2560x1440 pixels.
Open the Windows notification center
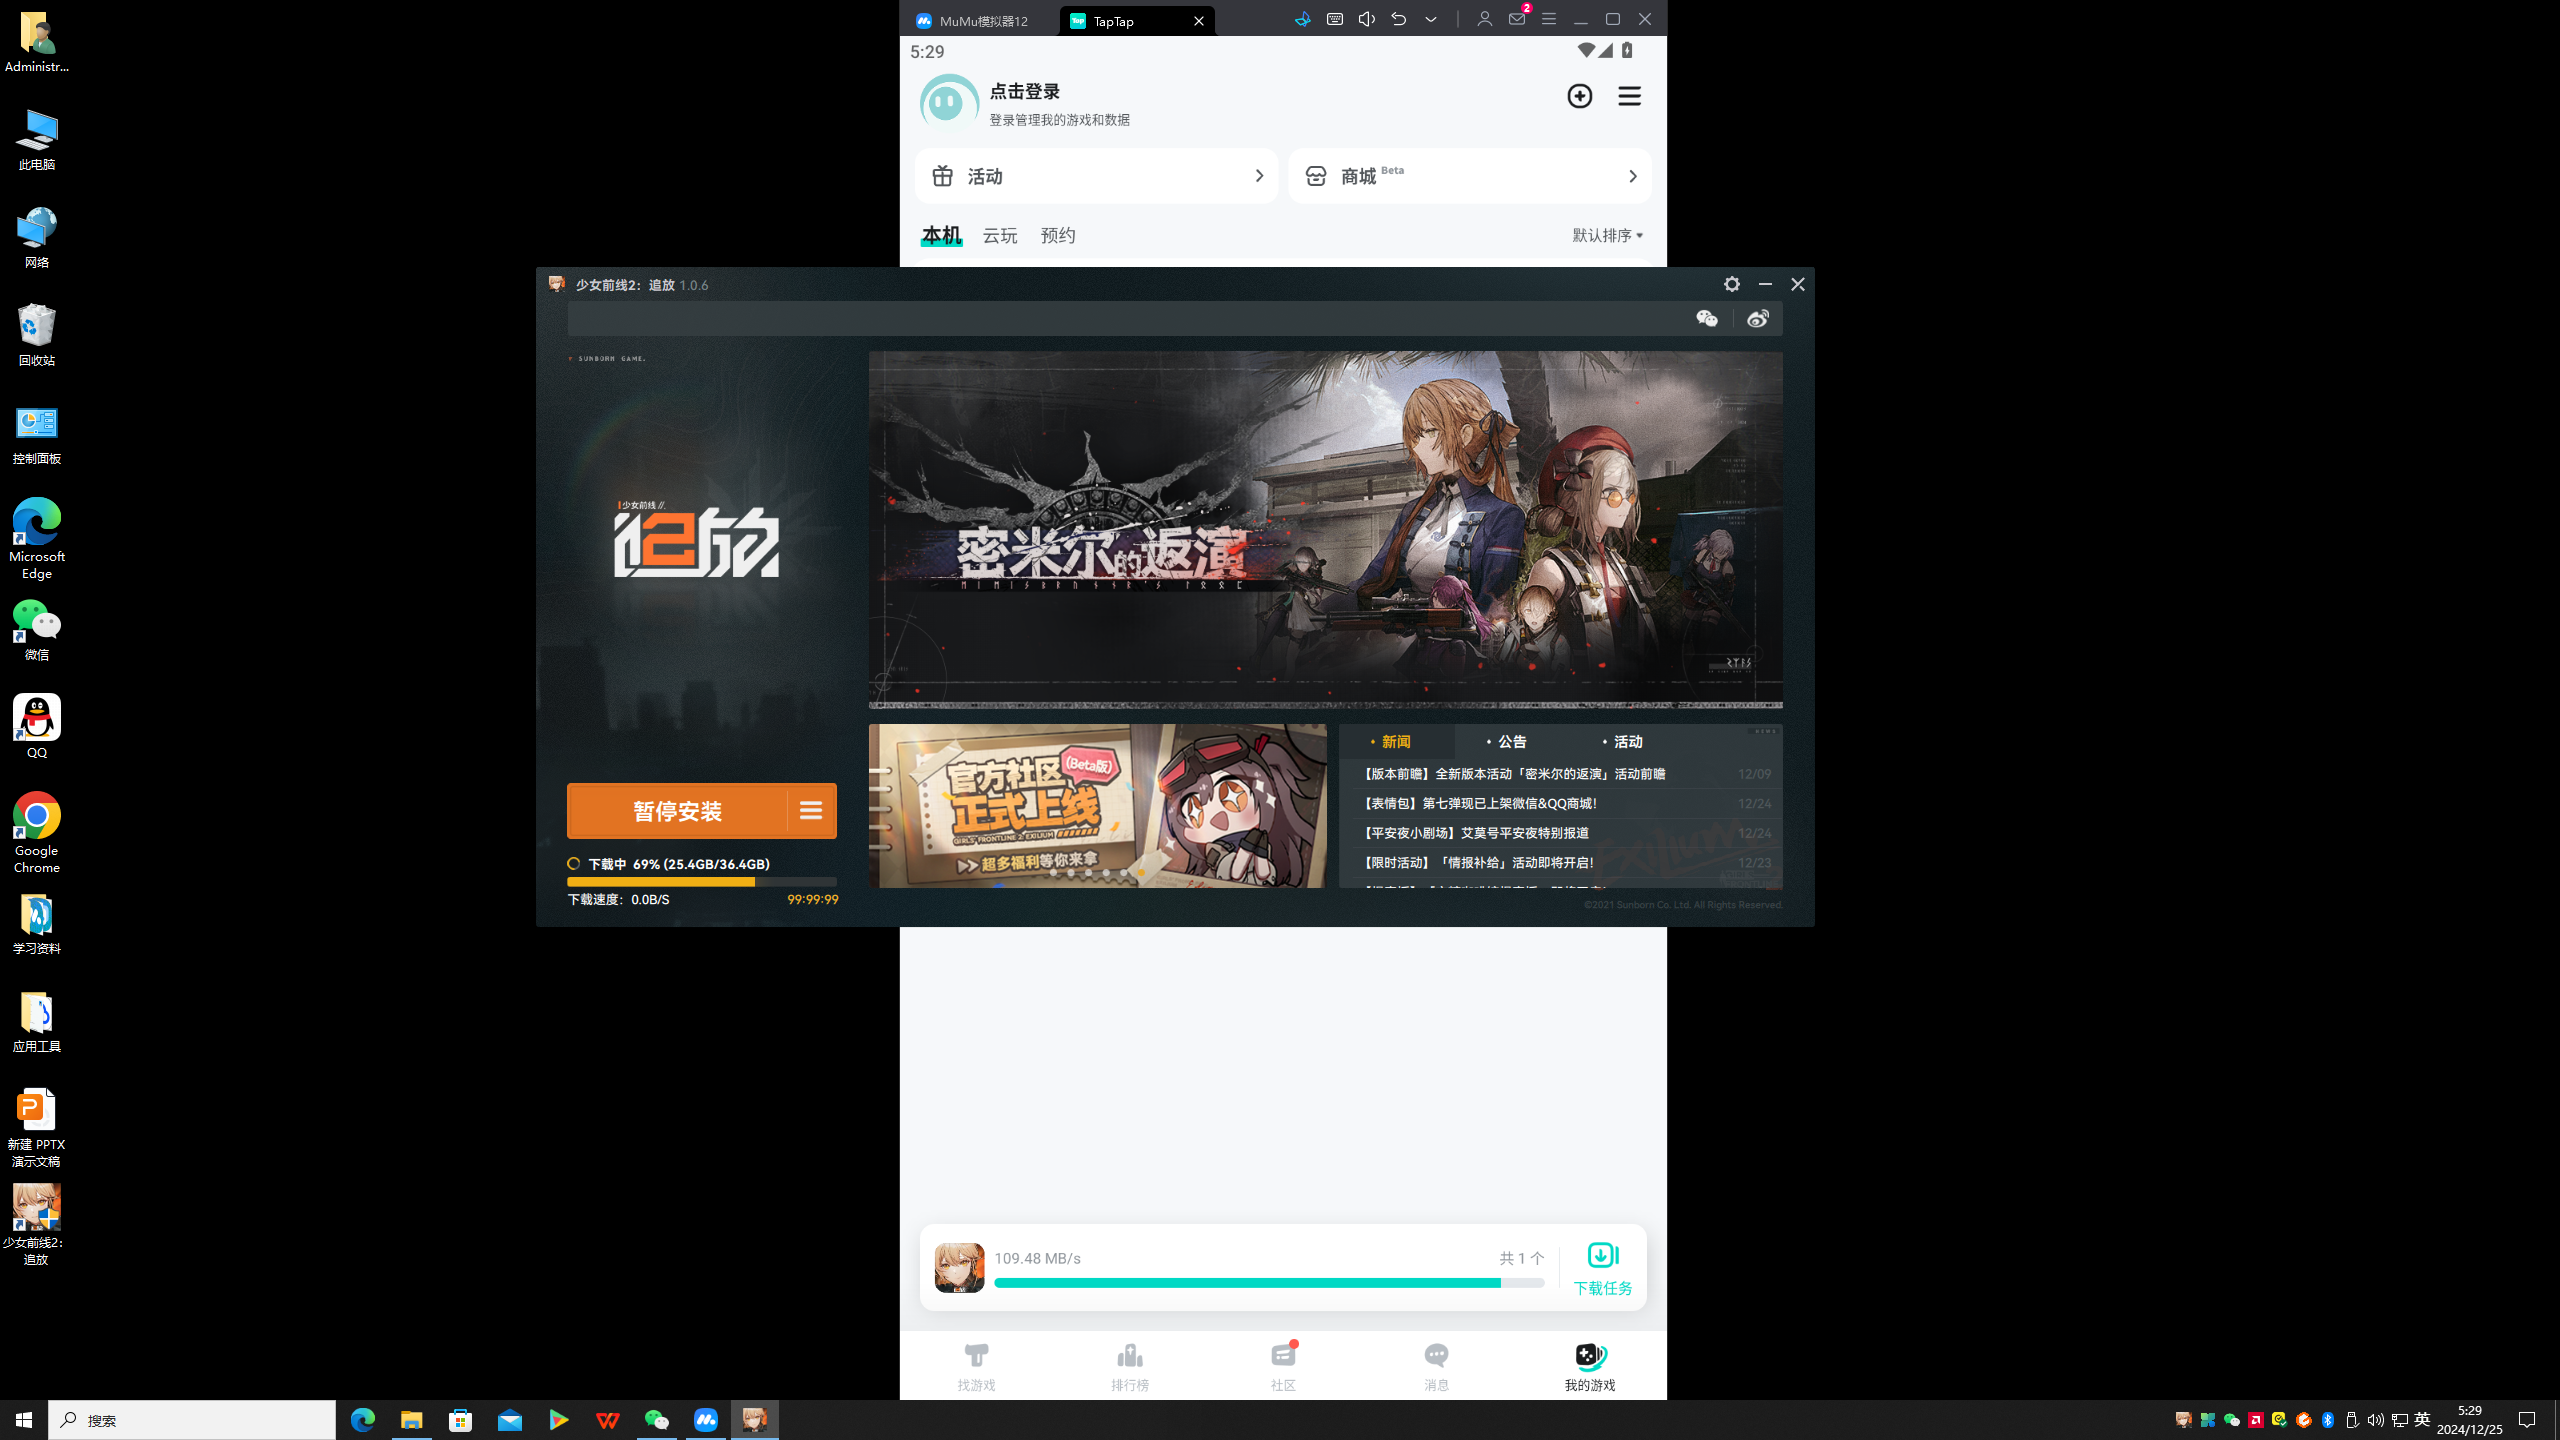(x=2527, y=1420)
